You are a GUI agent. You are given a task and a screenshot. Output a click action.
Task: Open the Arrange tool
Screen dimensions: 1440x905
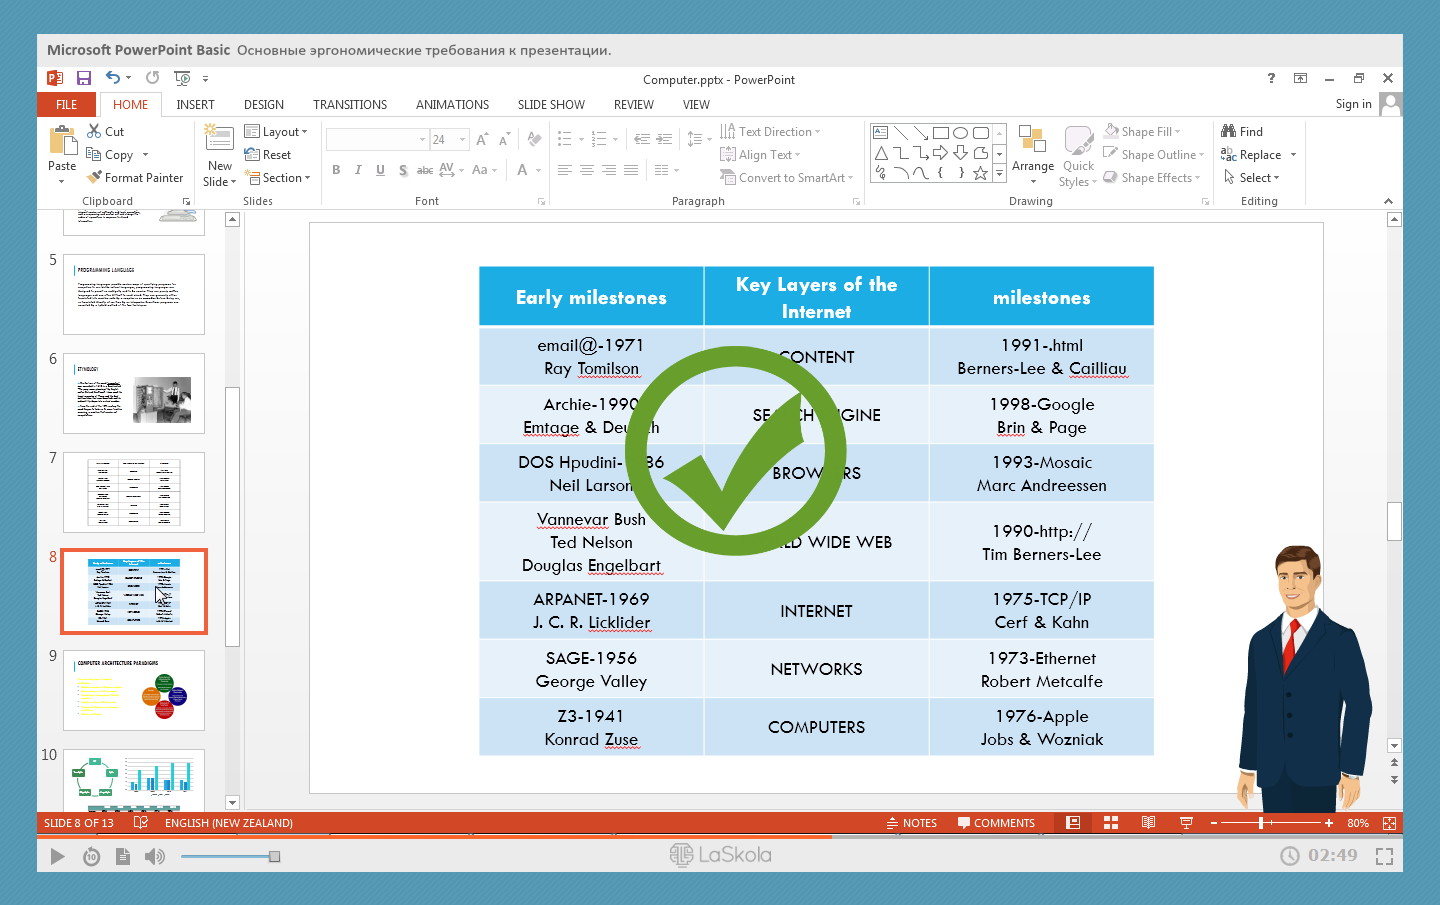tap(1032, 150)
